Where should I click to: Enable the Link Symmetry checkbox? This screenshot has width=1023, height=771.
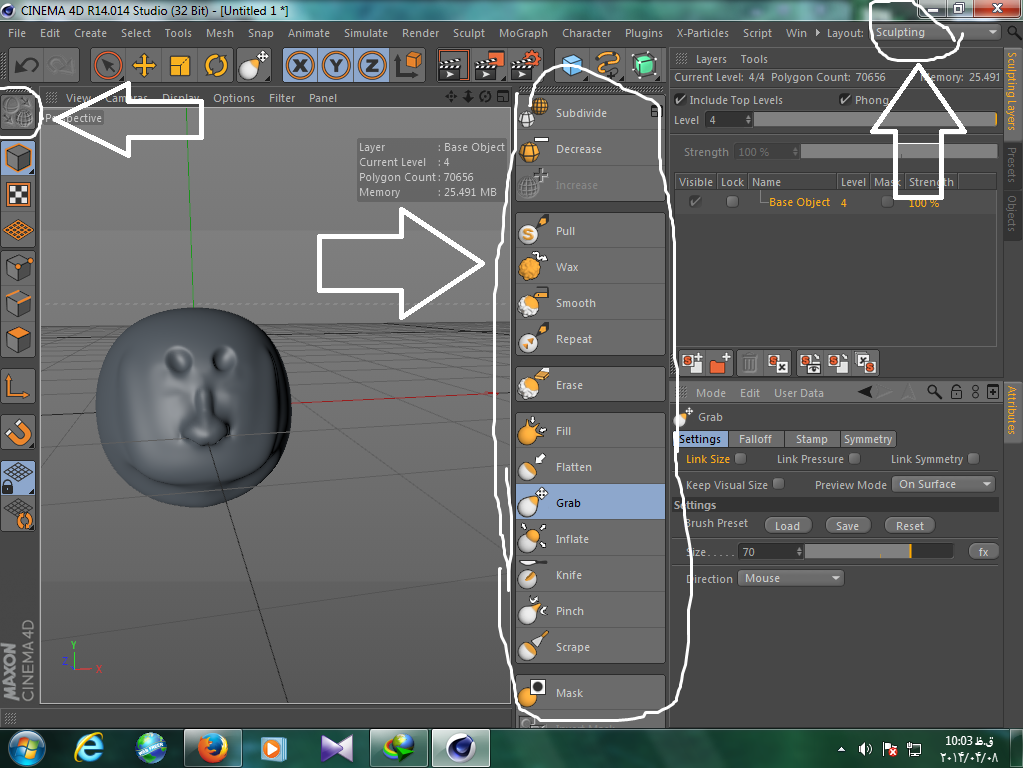click(x=973, y=459)
